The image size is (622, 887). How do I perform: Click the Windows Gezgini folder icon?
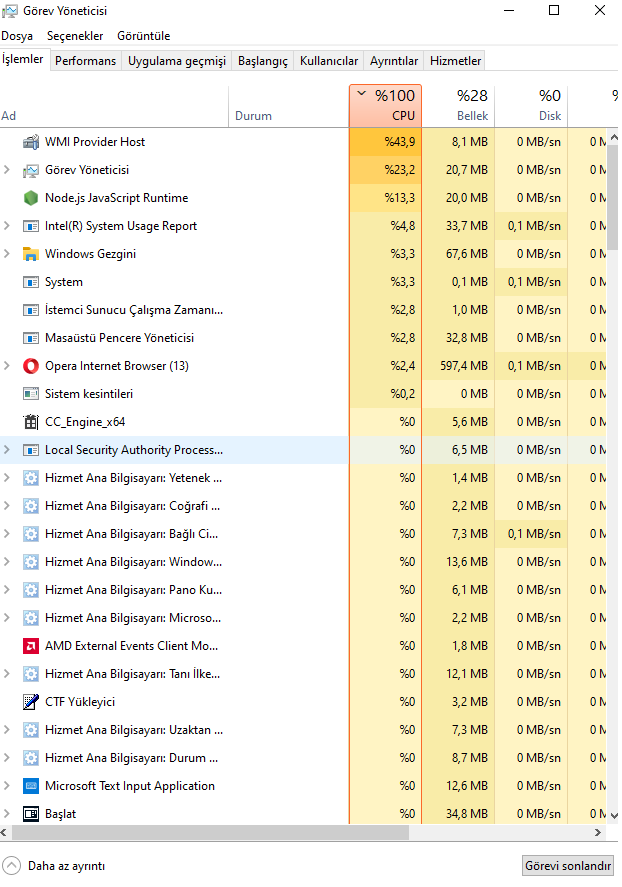31,254
